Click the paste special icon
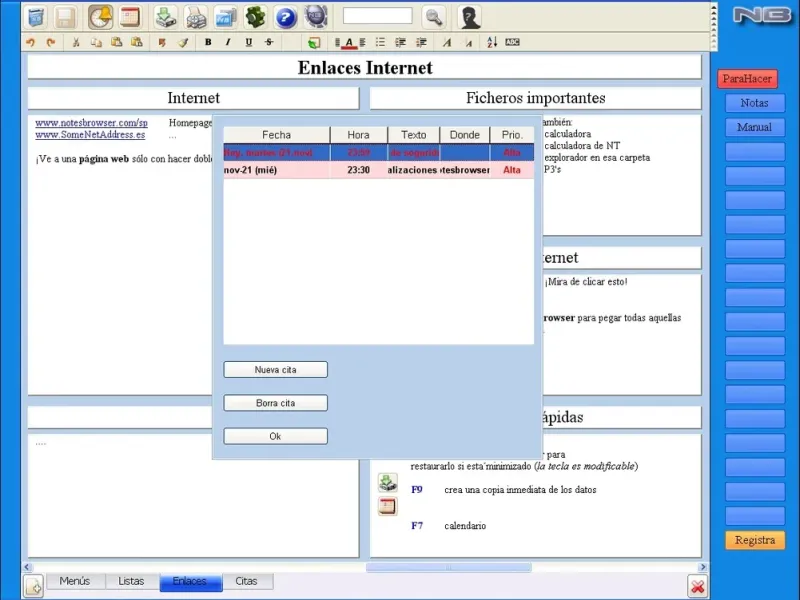800x600 pixels. click(136, 42)
